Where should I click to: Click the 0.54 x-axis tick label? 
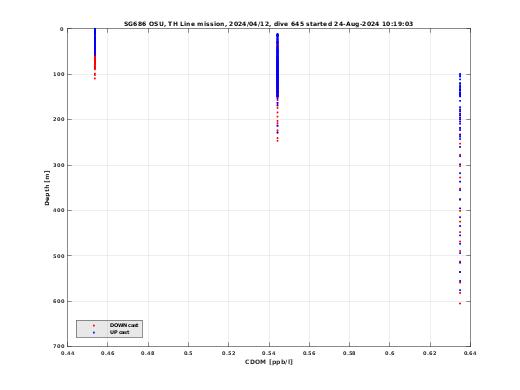click(269, 353)
